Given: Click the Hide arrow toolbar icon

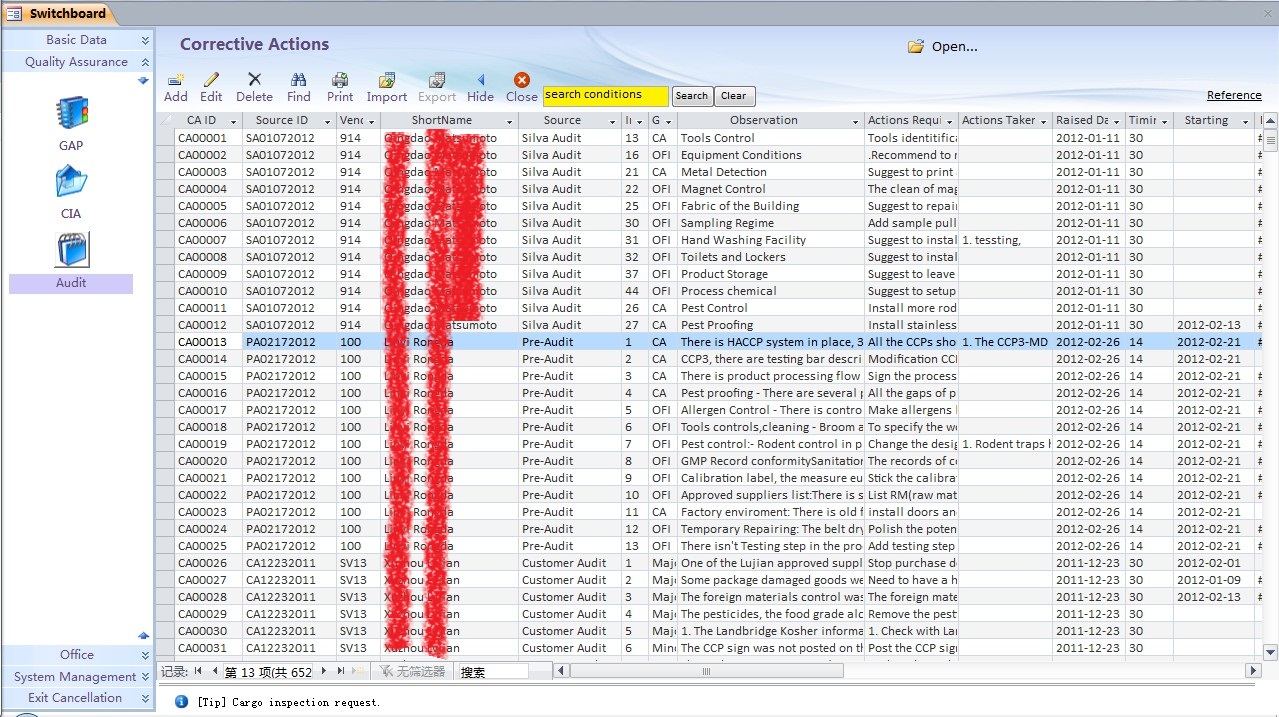Looking at the screenshot, I should (x=480, y=80).
